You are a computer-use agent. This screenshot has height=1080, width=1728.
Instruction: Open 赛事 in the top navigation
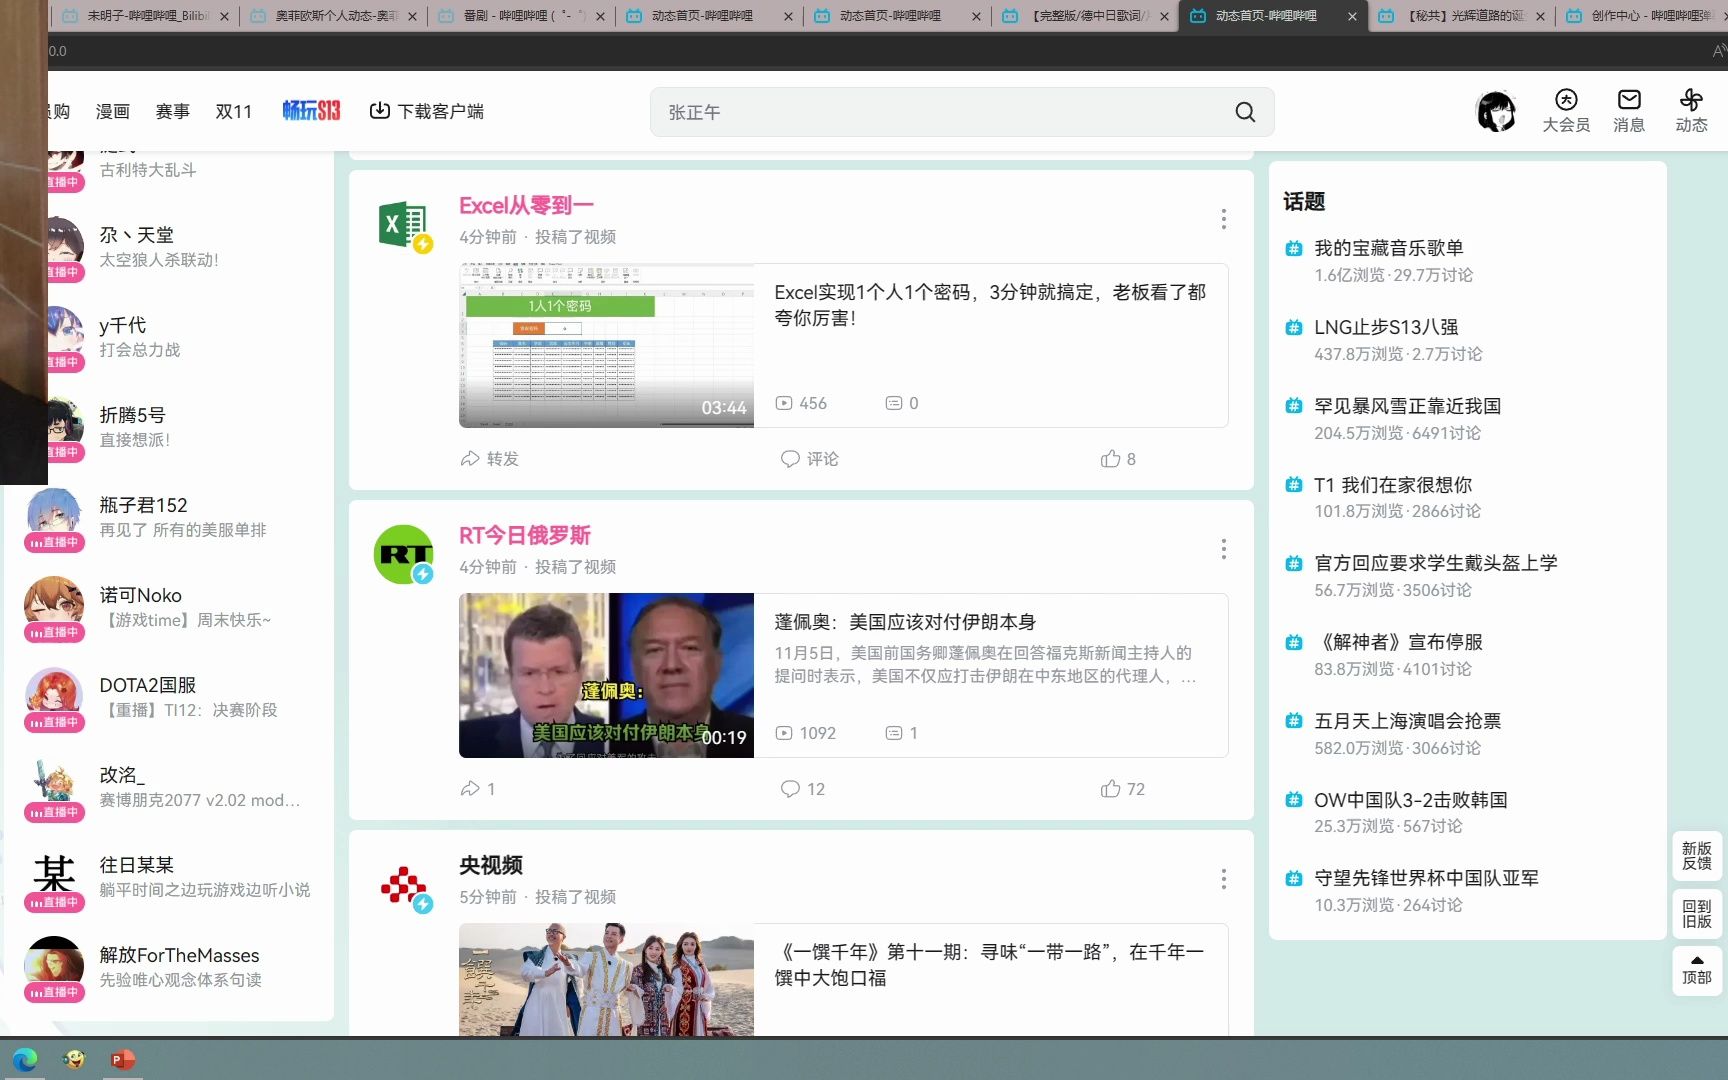(x=173, y=111)
